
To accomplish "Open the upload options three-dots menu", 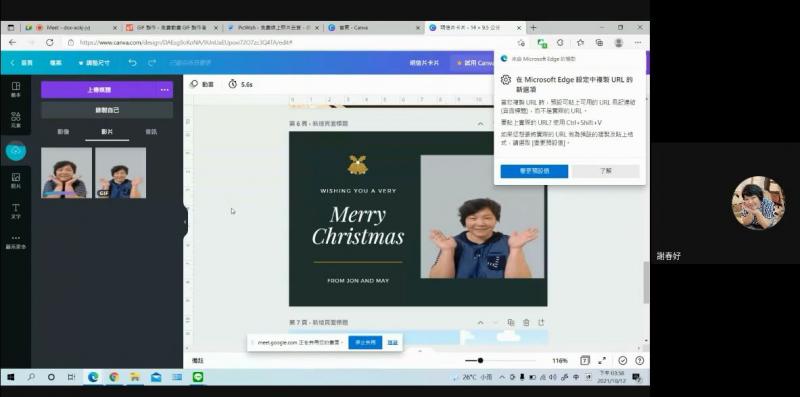I will pyautogui.click(x=164, y=90).
